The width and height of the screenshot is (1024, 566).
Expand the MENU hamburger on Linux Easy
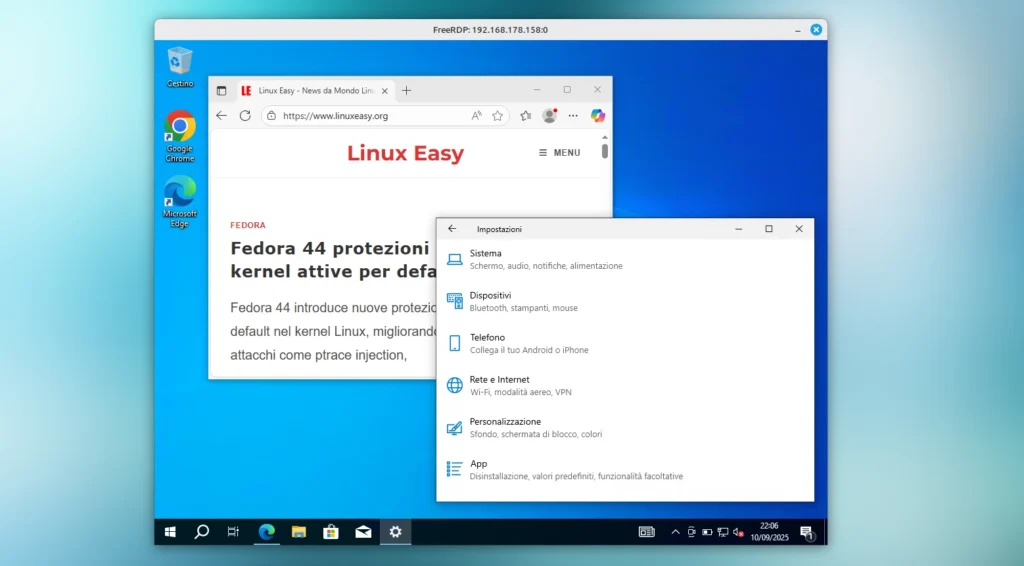point(559,153)
